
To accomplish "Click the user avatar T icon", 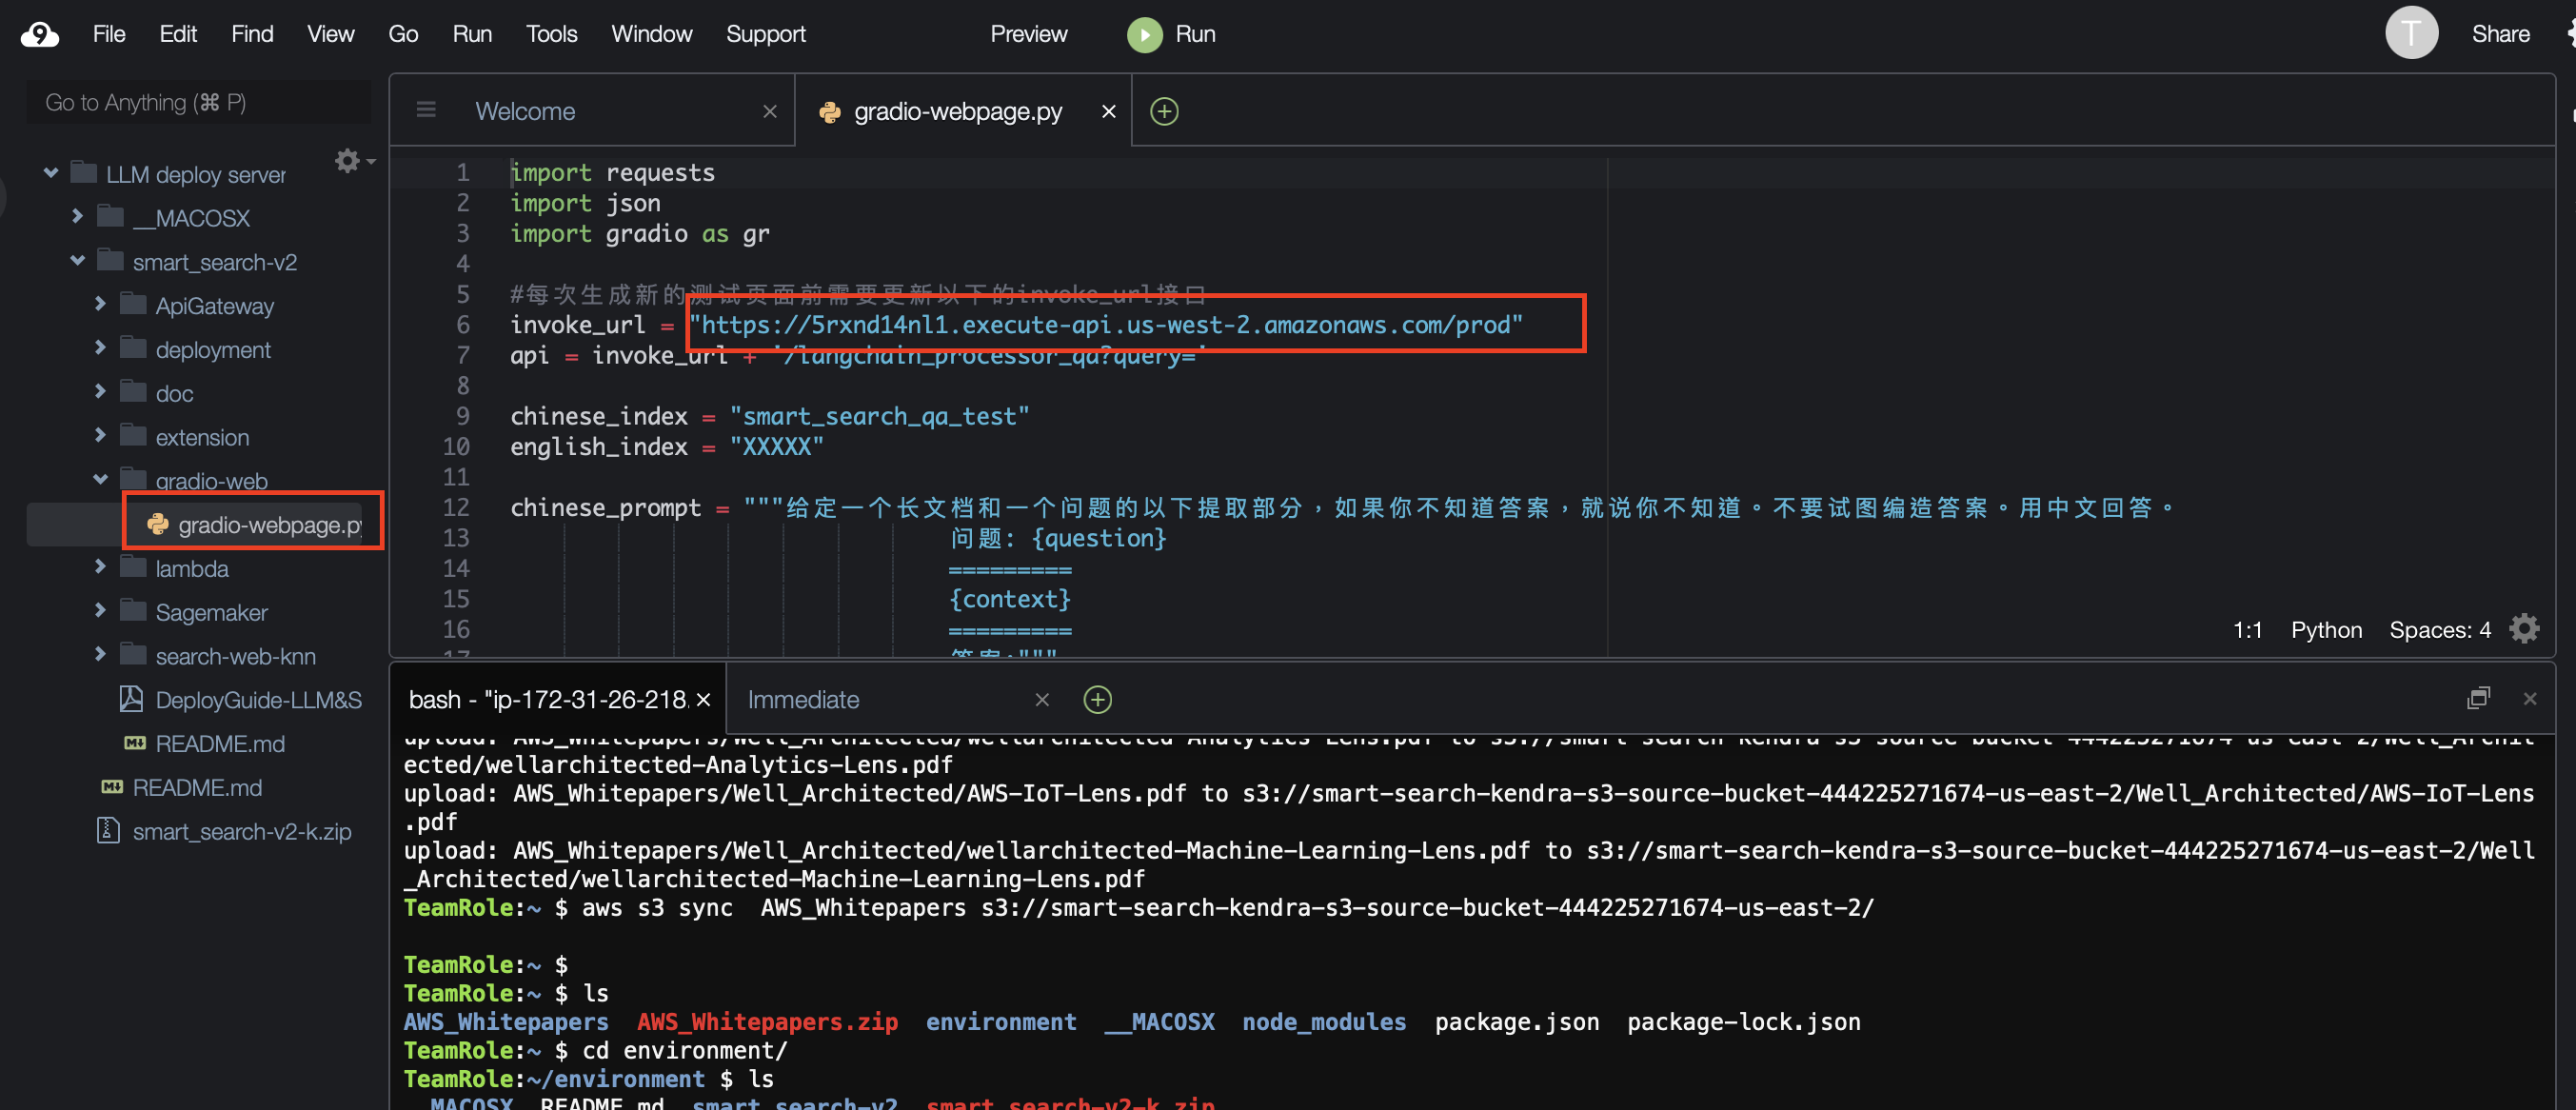I will tap(2411, 34).
